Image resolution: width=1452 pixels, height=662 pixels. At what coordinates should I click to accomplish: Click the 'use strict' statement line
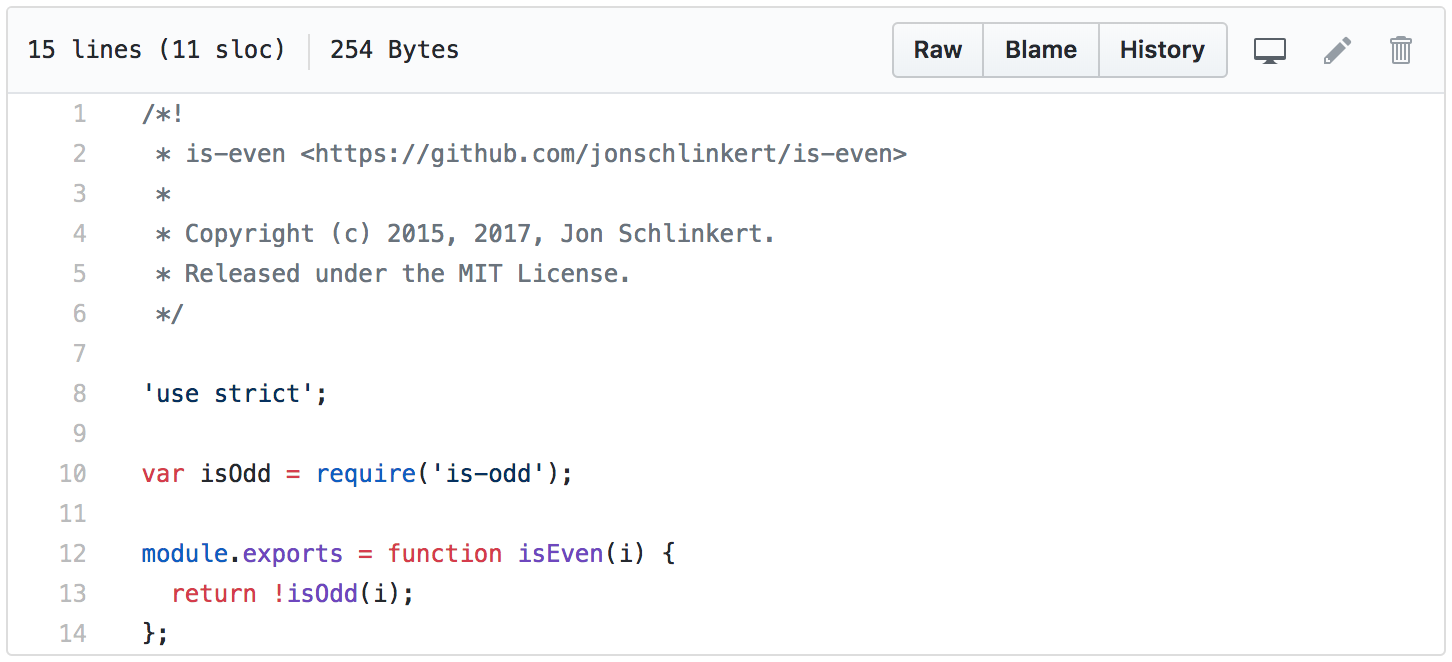tap(235, 394)
